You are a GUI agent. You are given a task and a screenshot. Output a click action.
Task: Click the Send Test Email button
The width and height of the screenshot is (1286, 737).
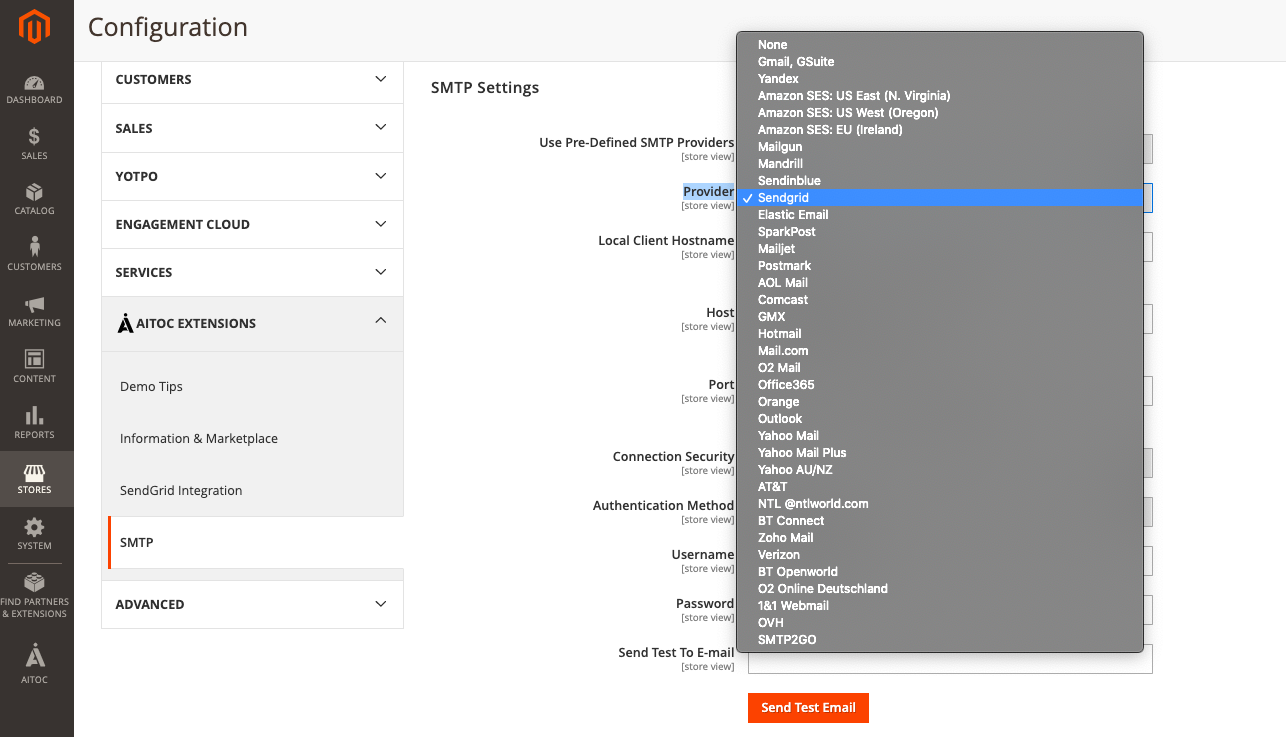tap(808, 707)
